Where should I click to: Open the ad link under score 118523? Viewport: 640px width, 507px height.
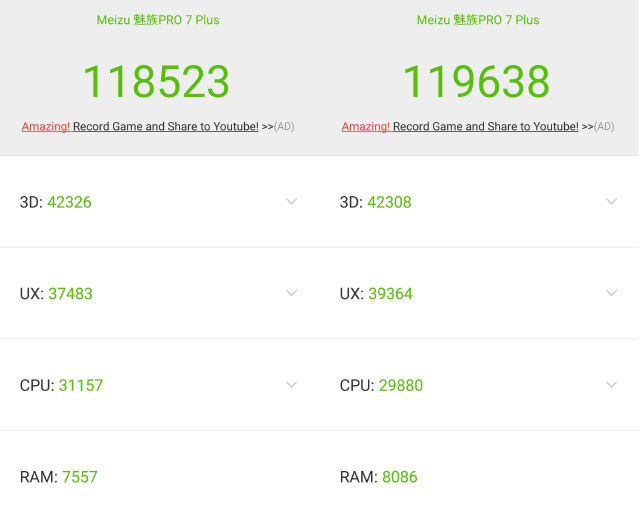[x=158, y=127]
